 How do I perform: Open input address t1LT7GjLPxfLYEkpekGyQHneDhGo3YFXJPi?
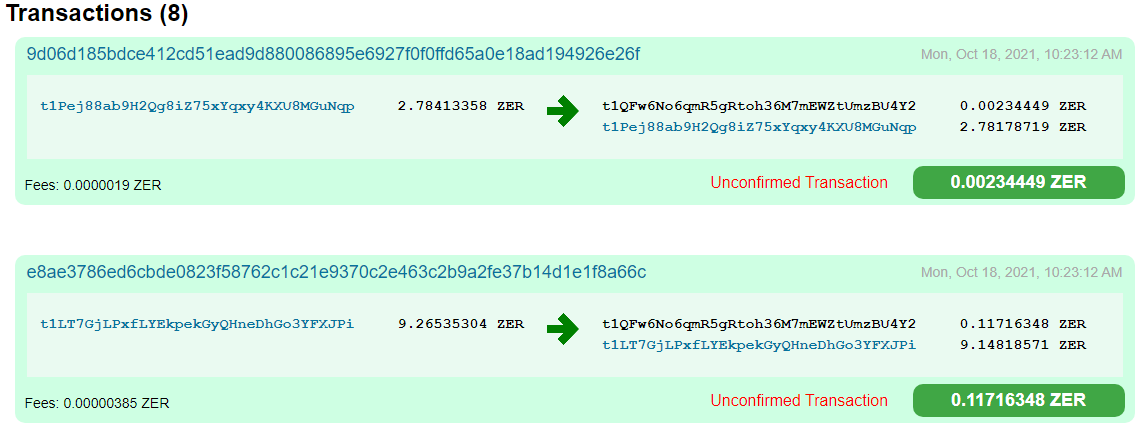tap(197, 324)
